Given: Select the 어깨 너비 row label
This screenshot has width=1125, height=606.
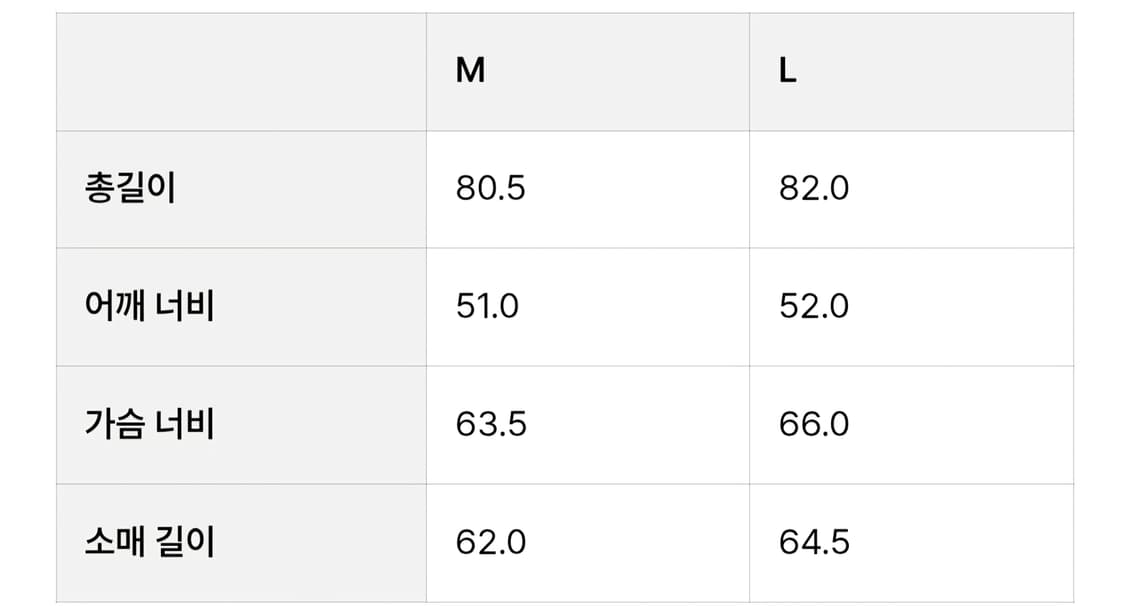Looking at the screenshot, I should click(150, 306).
